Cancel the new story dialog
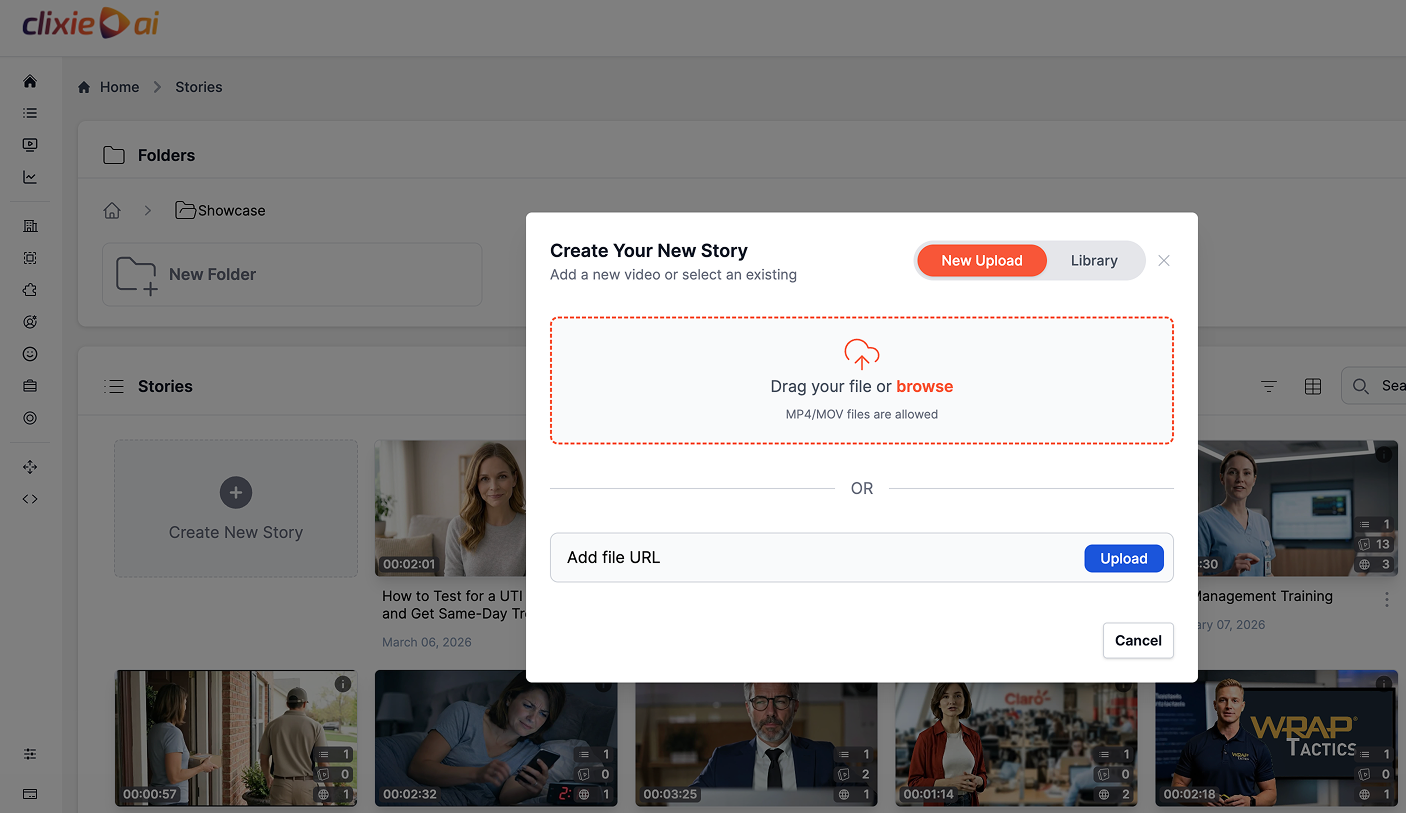 coord(1138,641)
